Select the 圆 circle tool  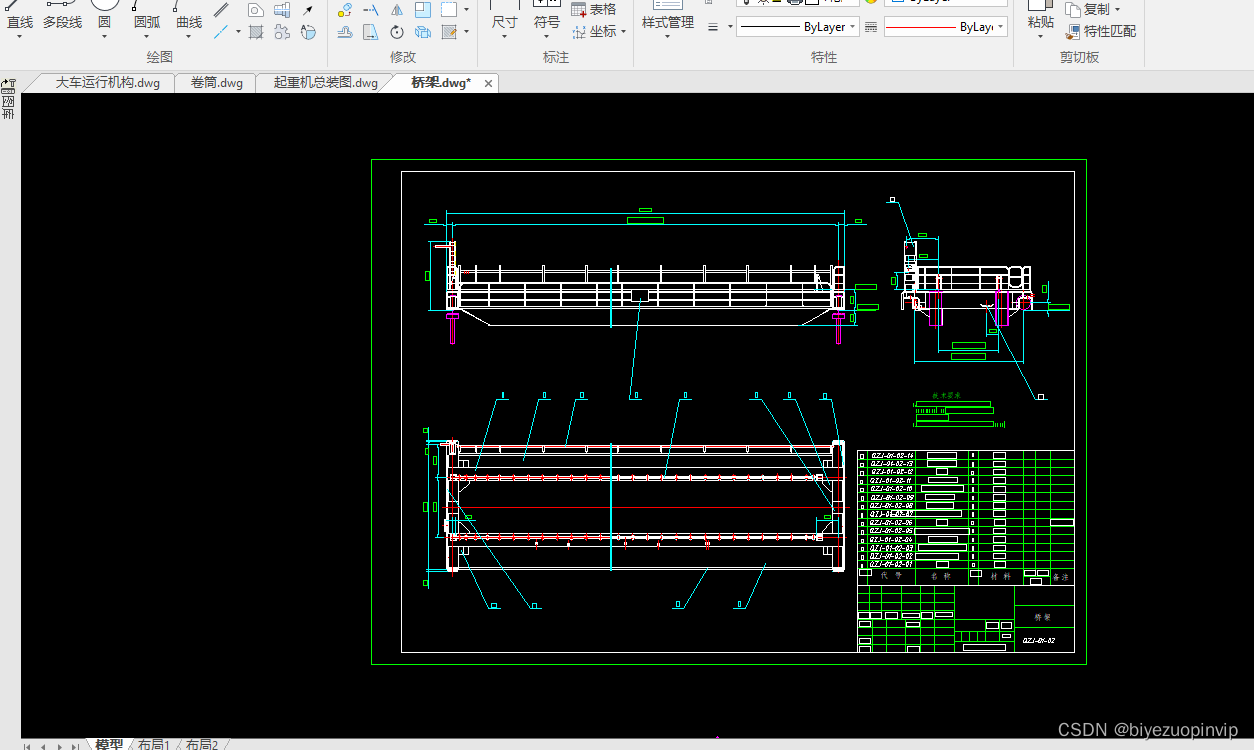click(x=105, y=15)
